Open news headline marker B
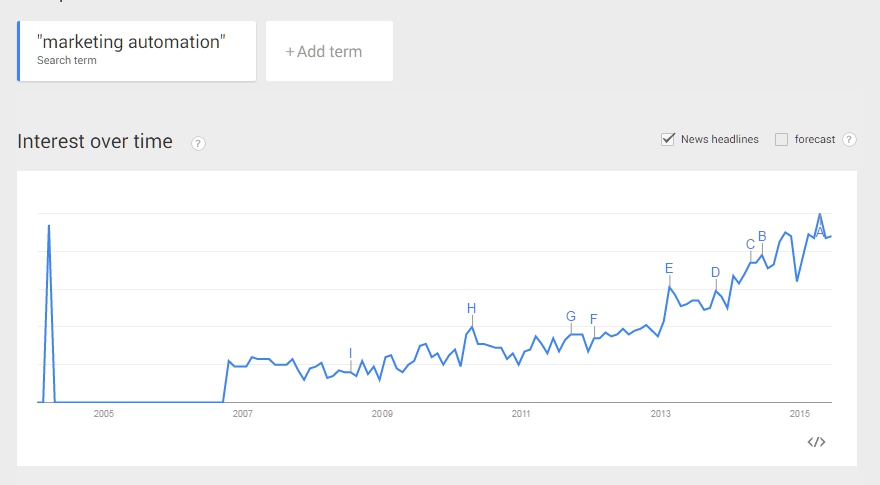The width and height of the screenshot is (880, 485). click(x=762, y=236)
